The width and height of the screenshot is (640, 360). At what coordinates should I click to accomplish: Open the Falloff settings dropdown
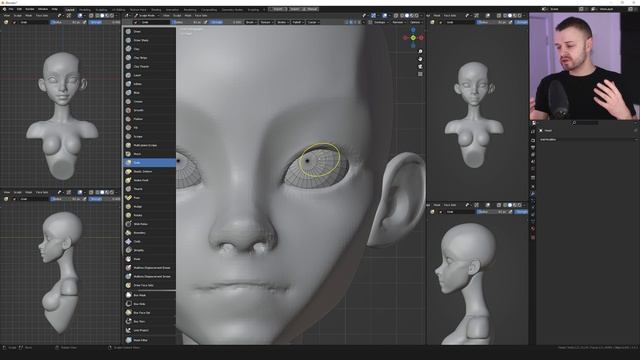pos(297,22)
